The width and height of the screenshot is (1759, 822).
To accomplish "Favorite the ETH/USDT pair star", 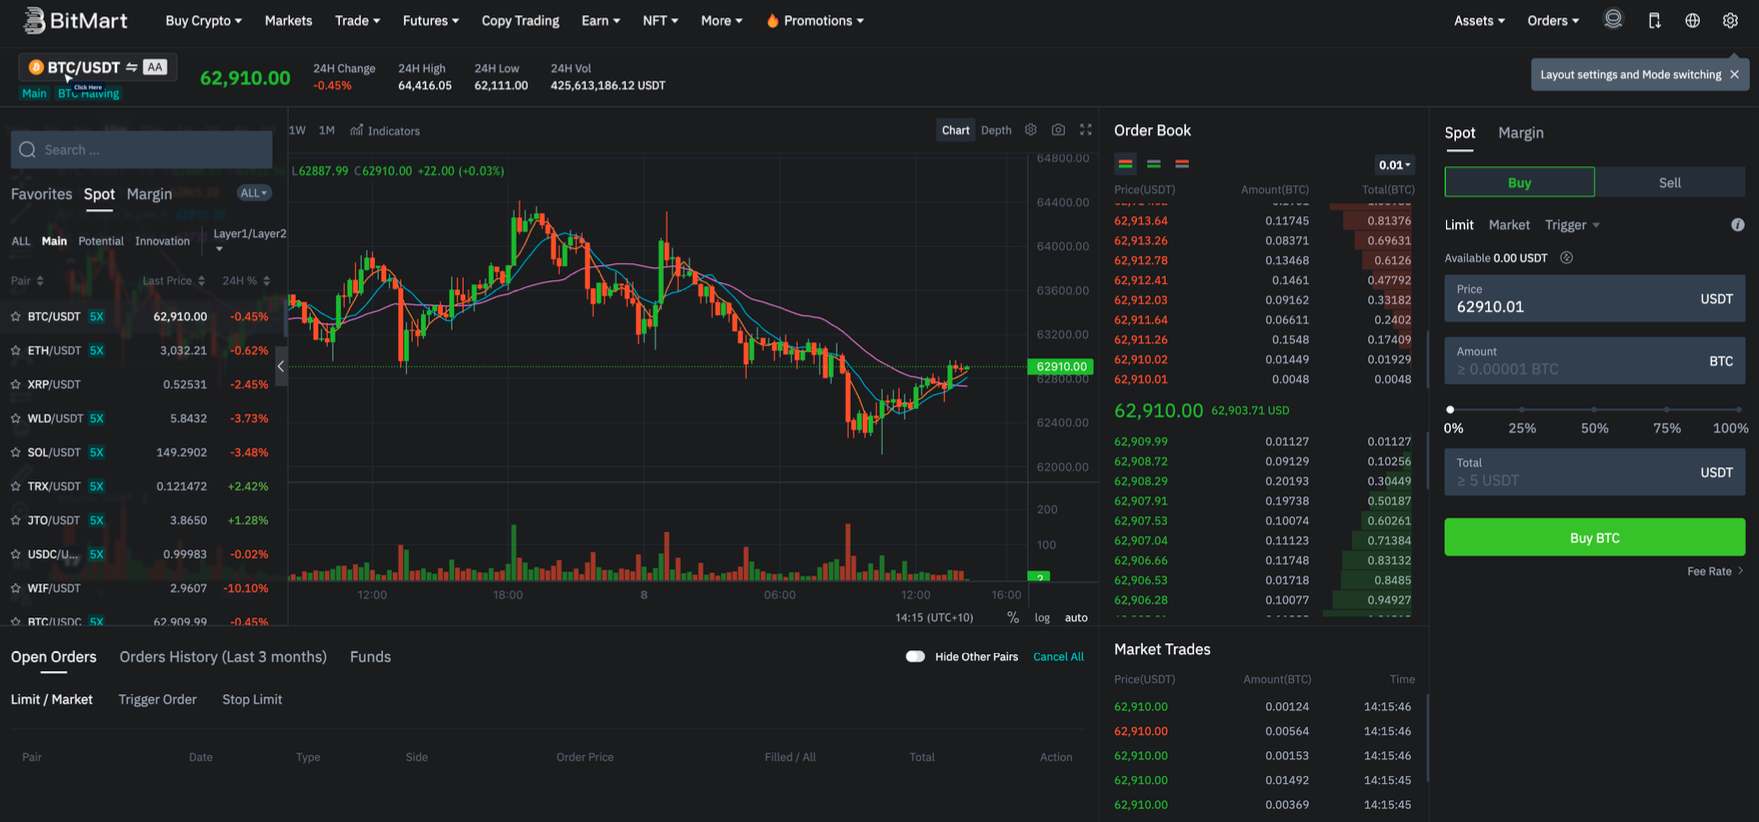I will click(16, 350).
